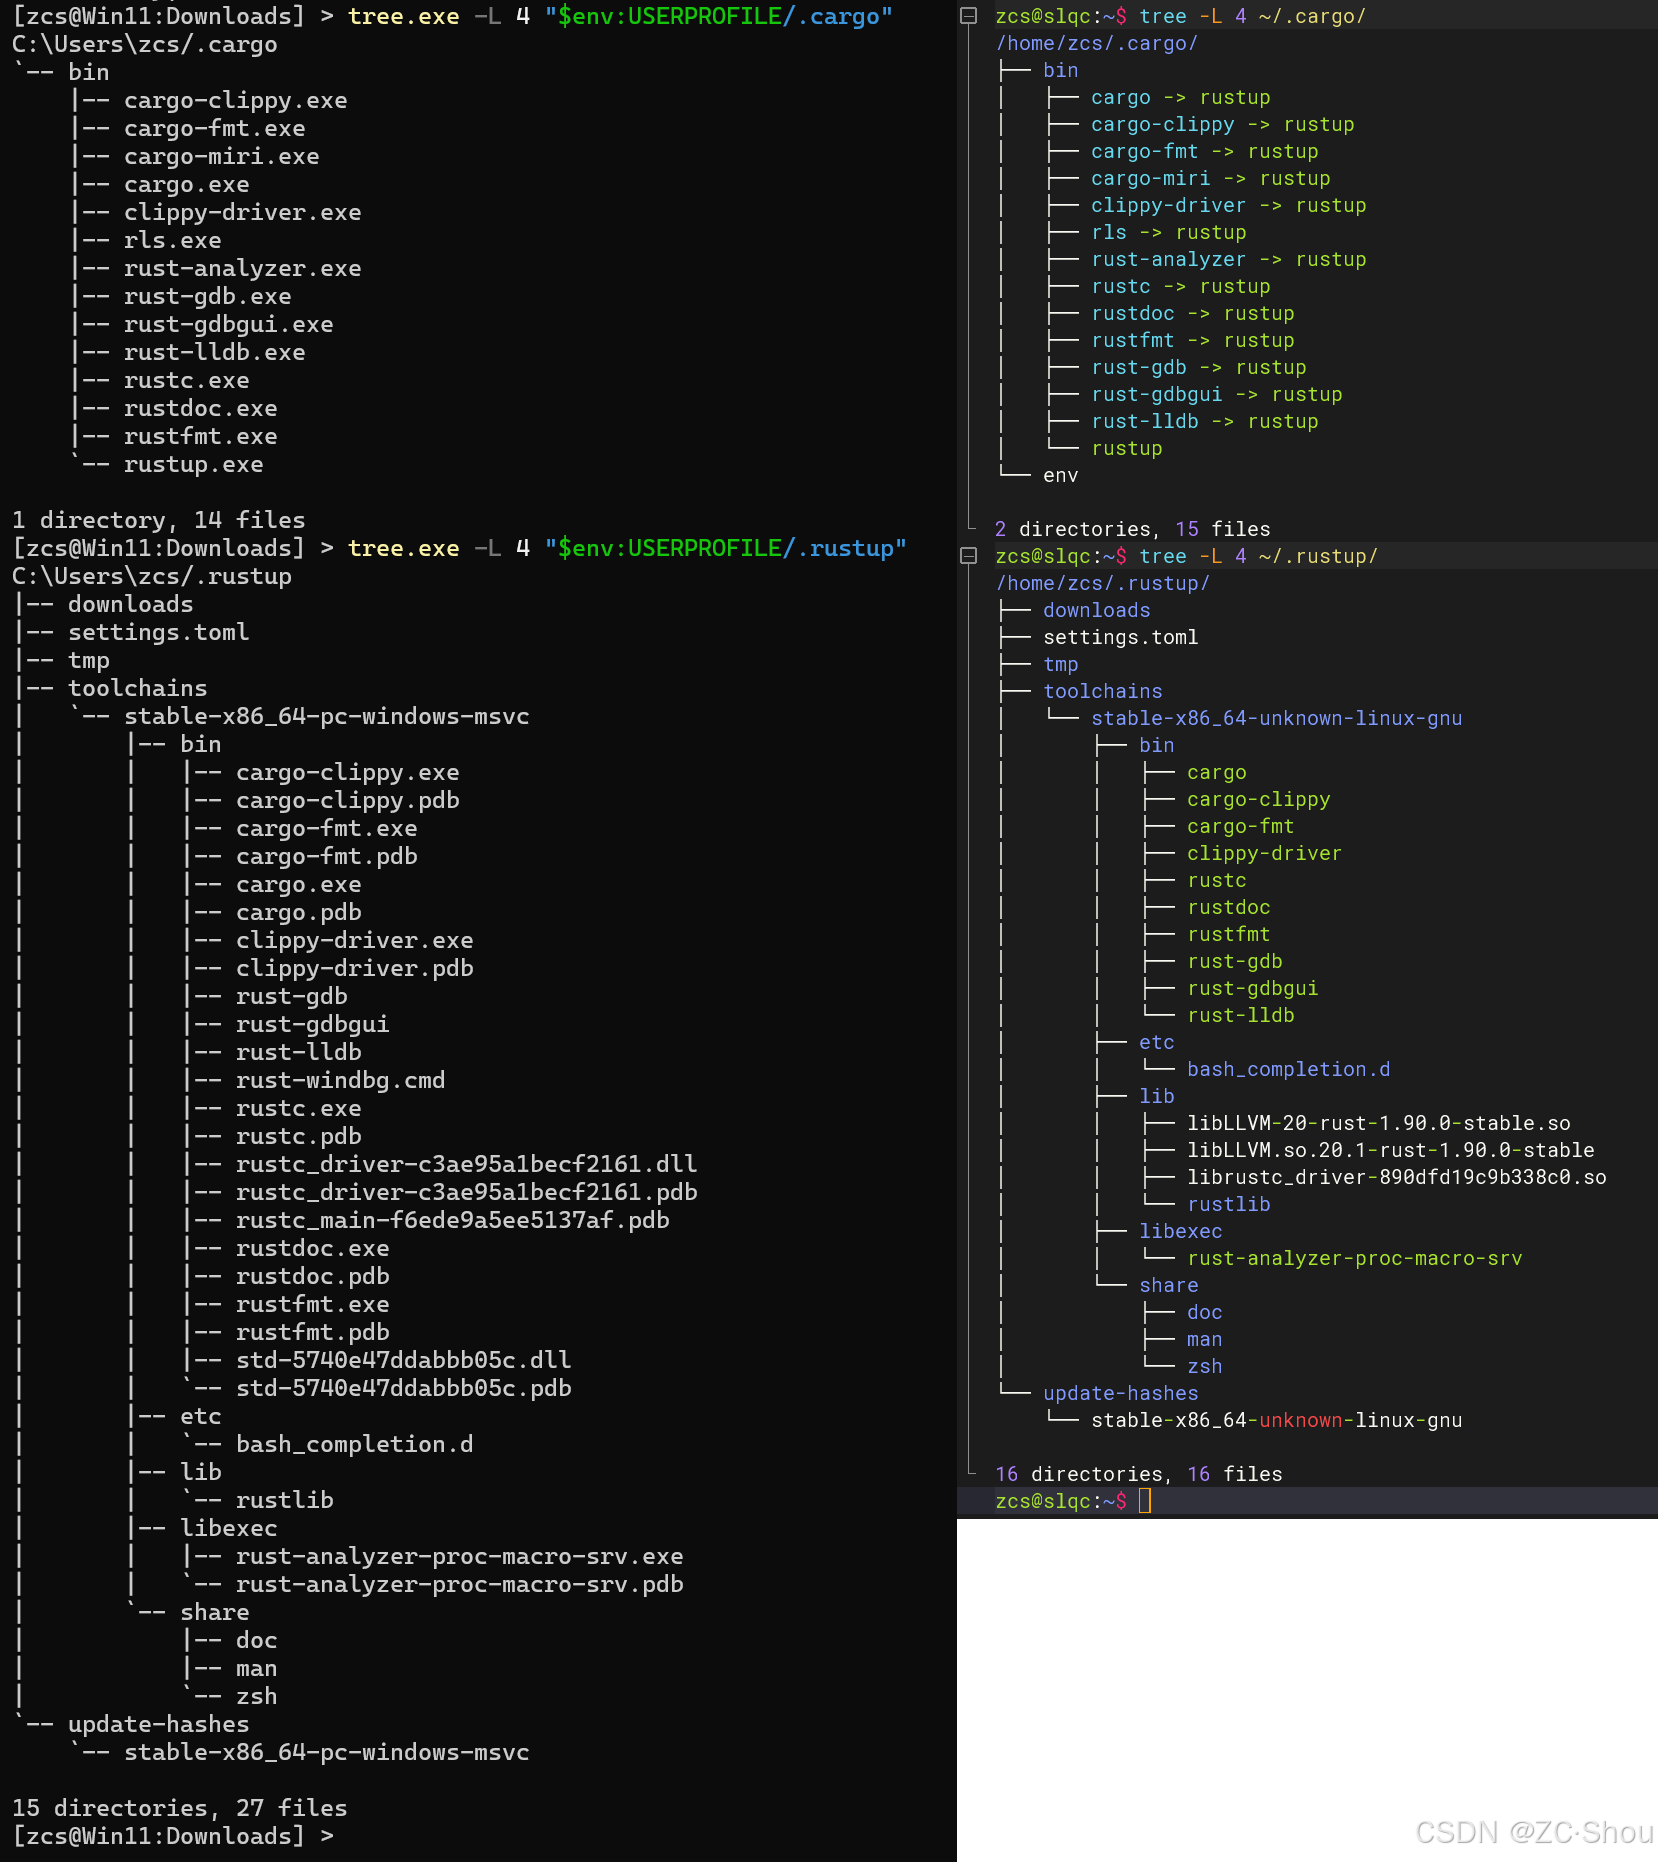Select 'cargo -> rustup' symlink in right terminal

[1180, 97]
